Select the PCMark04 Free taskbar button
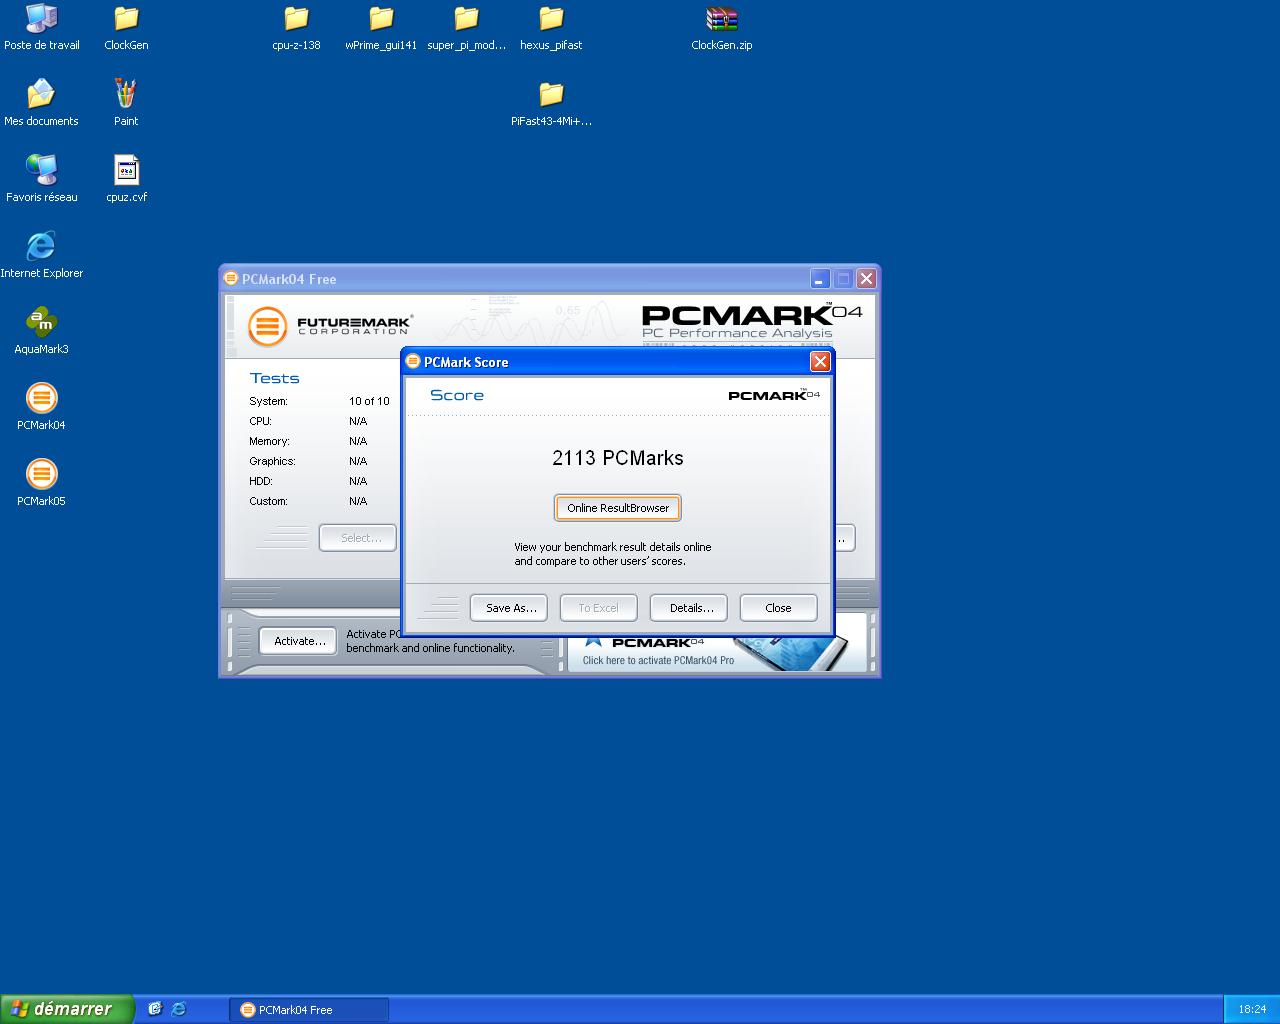Viewport: 1280px width, 1024px height. pyautogui.click(x=309, y=1010)
